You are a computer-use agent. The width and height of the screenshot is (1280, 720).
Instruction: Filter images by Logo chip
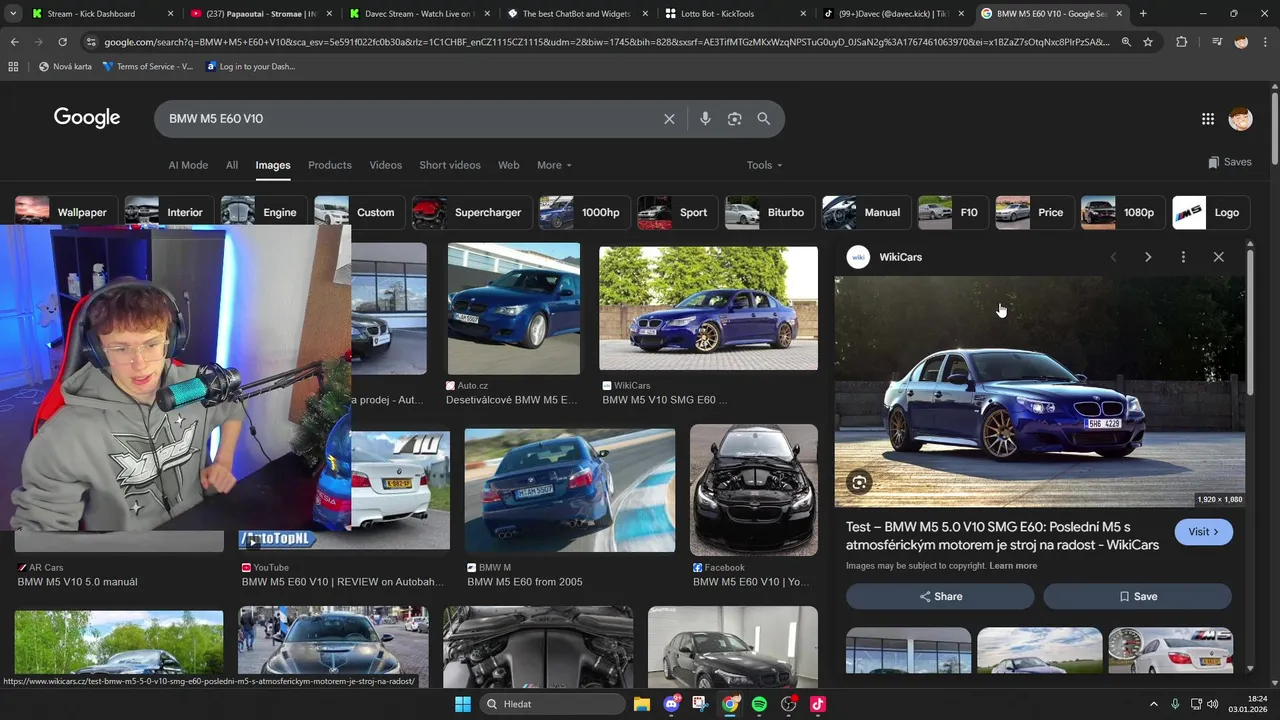[1209, 212]
